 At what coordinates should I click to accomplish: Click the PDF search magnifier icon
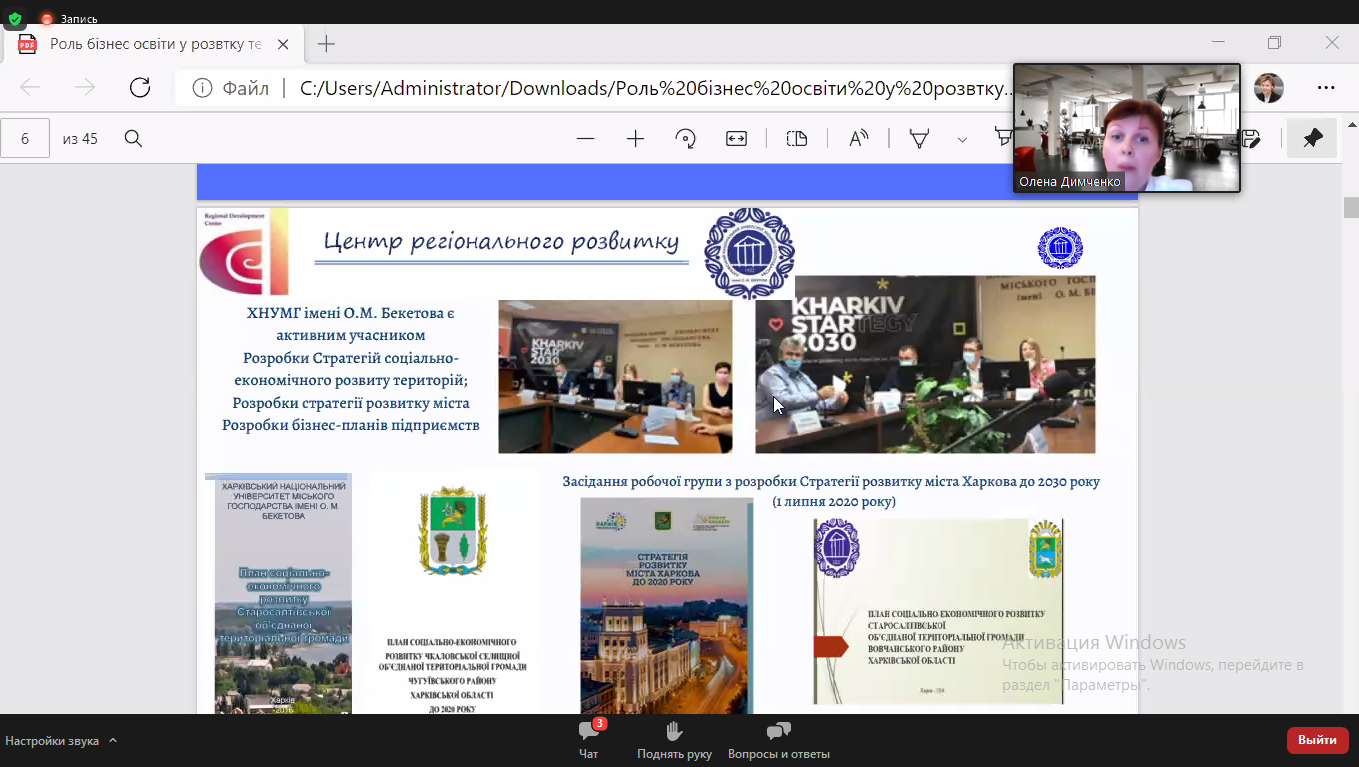click(x=133, y=139)
